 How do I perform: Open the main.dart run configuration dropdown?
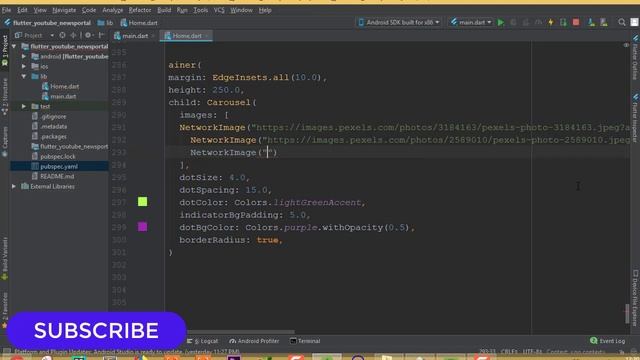[x=471, y=22]
